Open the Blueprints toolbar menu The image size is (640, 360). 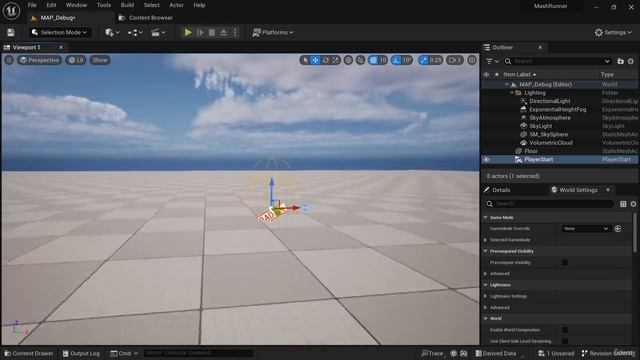tap(135, 32)
